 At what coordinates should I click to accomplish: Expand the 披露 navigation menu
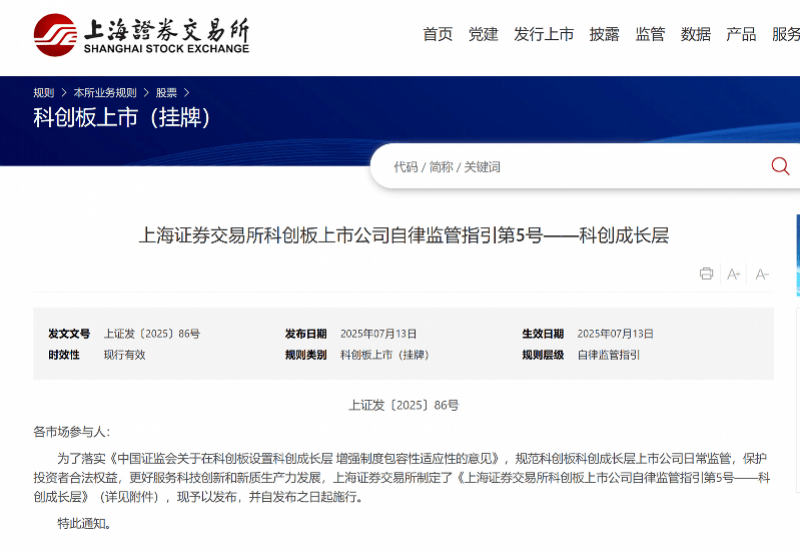click(x=604, y=34)
